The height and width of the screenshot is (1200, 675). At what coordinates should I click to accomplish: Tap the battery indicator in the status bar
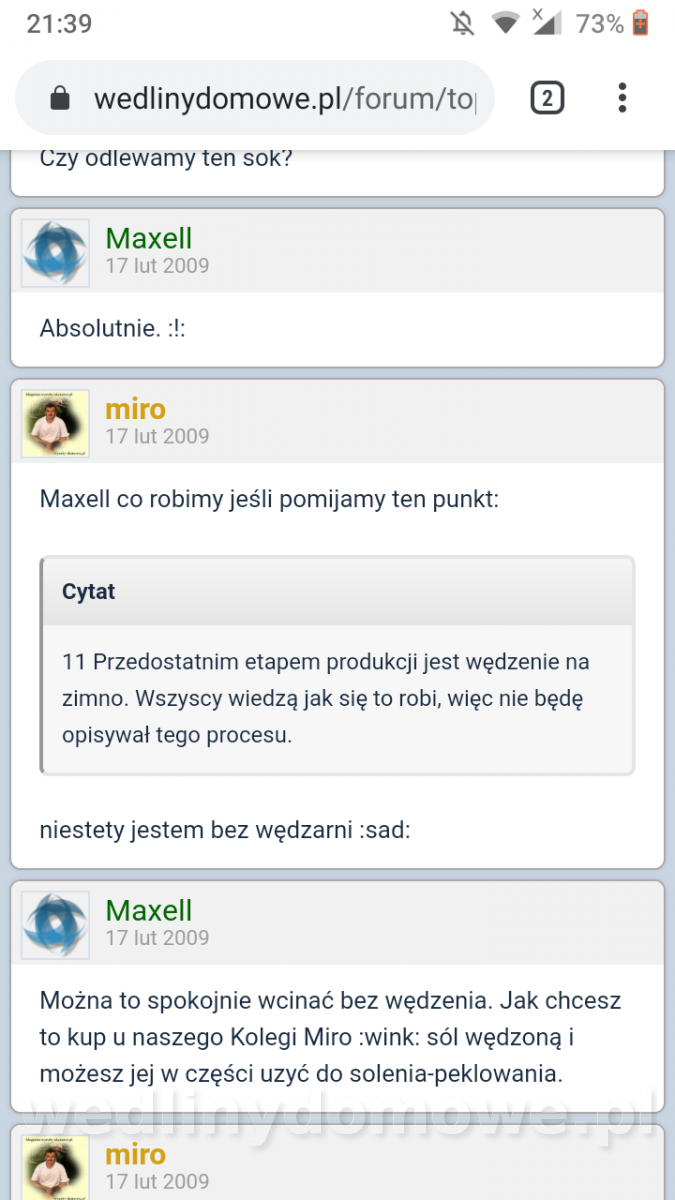641,23
